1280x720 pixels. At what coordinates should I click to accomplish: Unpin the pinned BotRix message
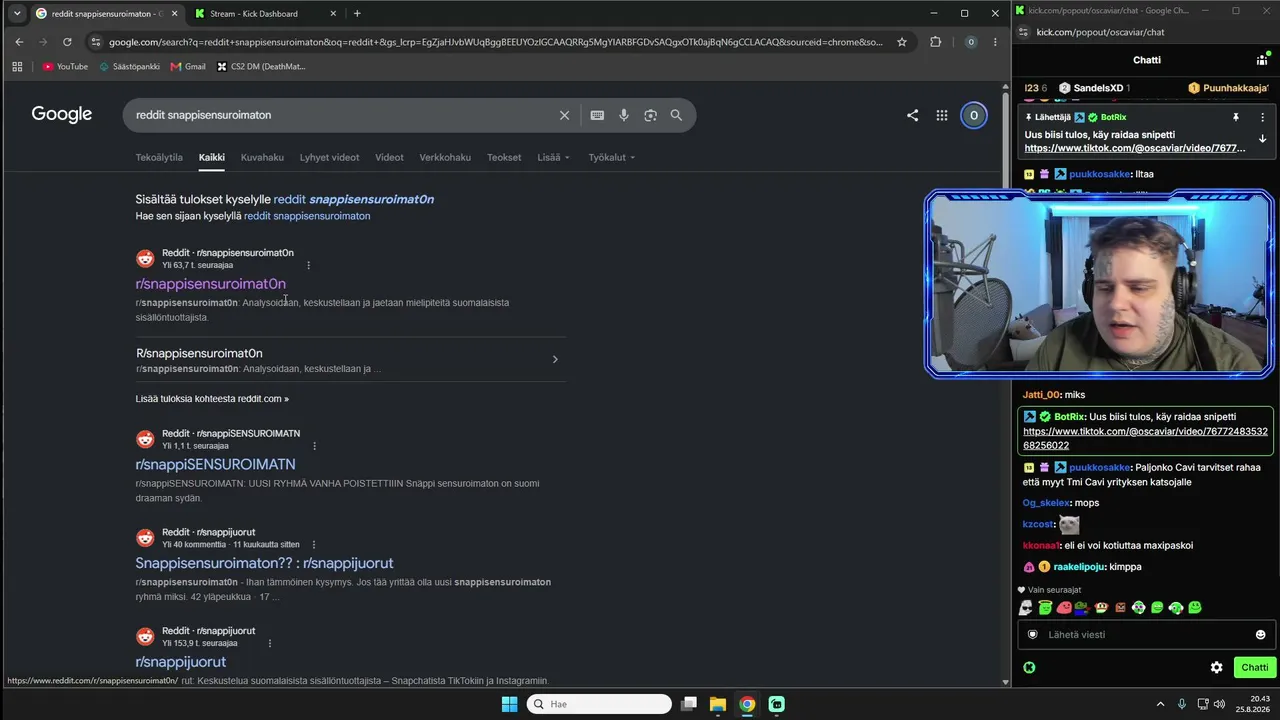[1236, 117]
